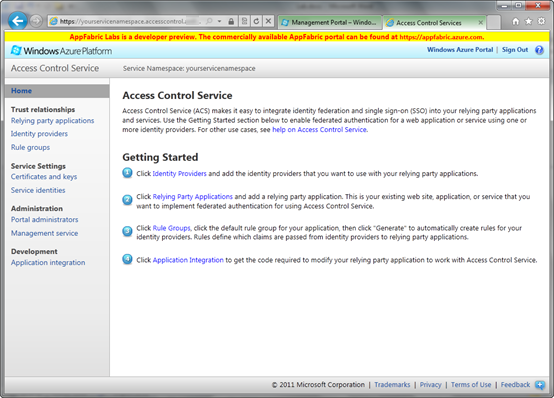This screenshot has height=398, width=554.
Task: Open a new blank browser tab
Action: point(494,23)
